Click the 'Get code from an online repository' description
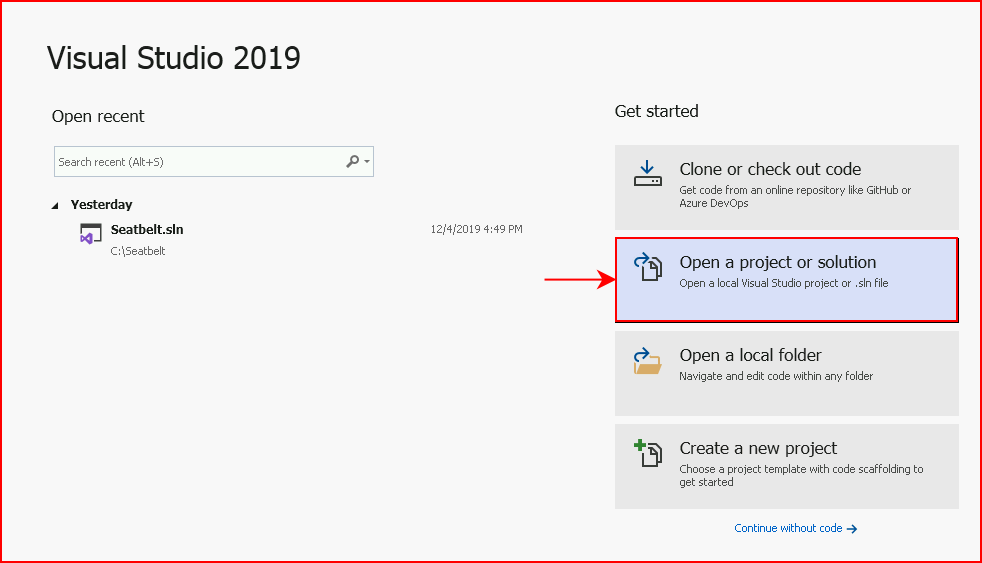The image size is (982, 563). coord(795,197)
